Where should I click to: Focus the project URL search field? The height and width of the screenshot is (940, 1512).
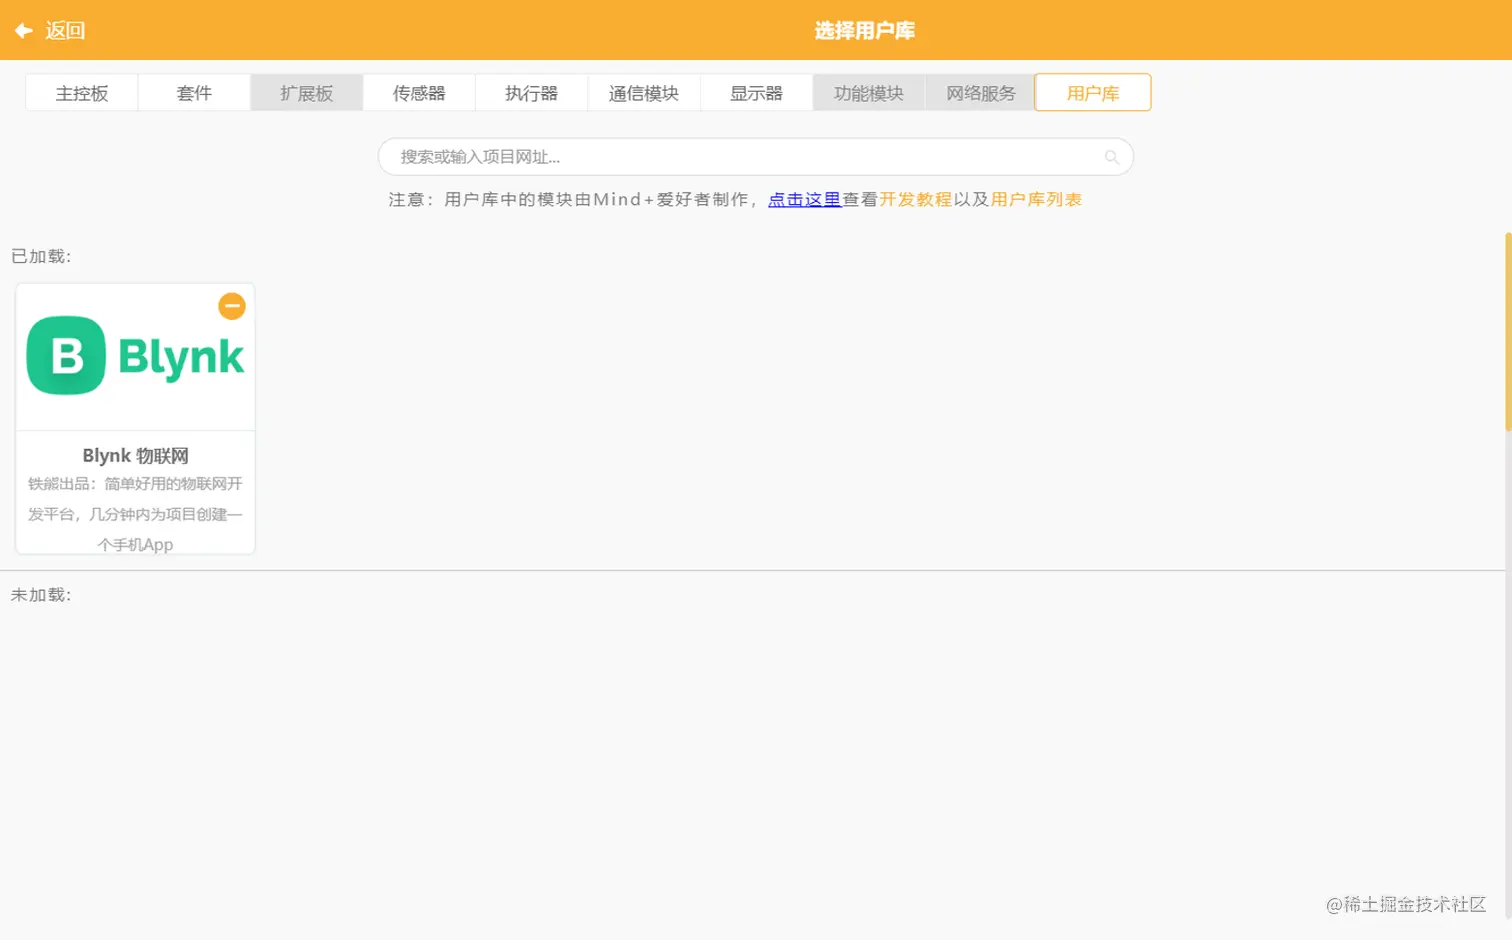point(755,157)
